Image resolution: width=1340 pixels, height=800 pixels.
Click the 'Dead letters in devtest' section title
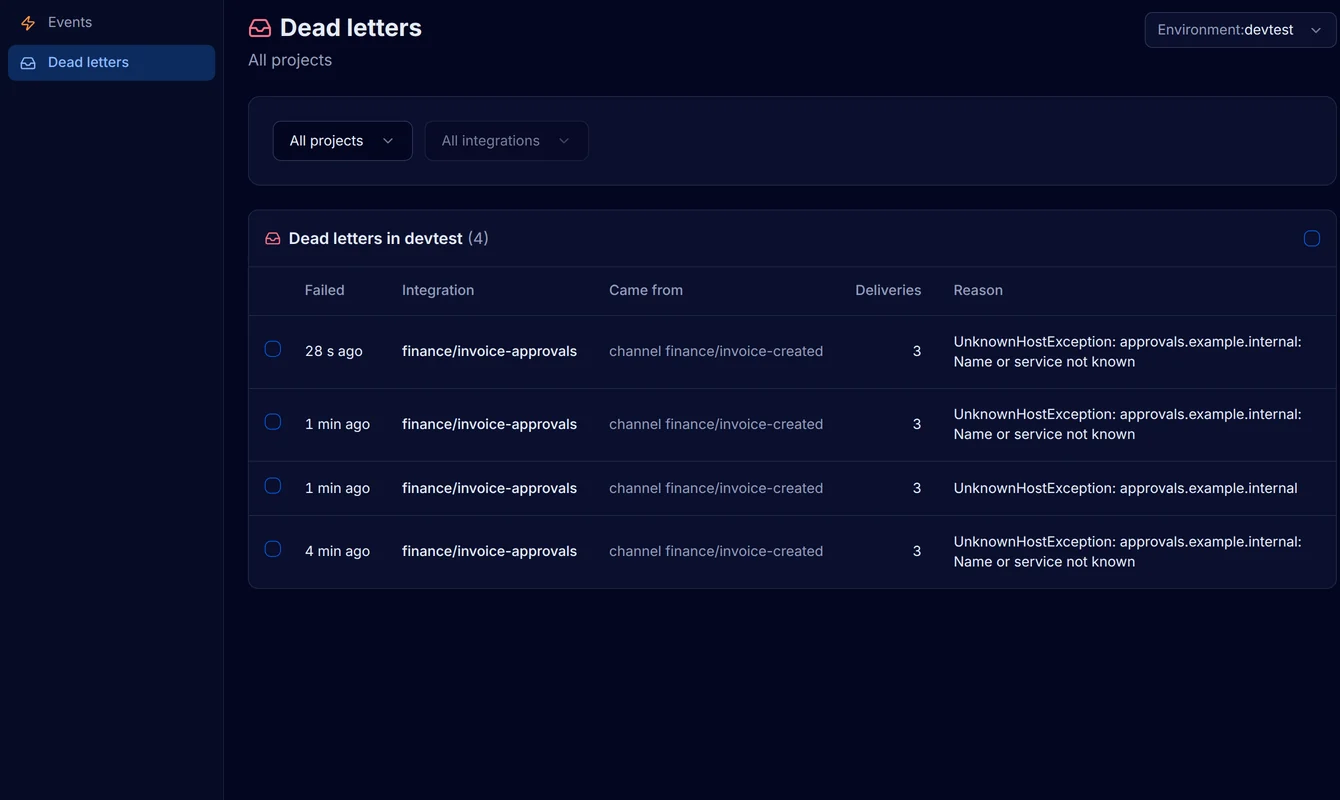(375, 238)
